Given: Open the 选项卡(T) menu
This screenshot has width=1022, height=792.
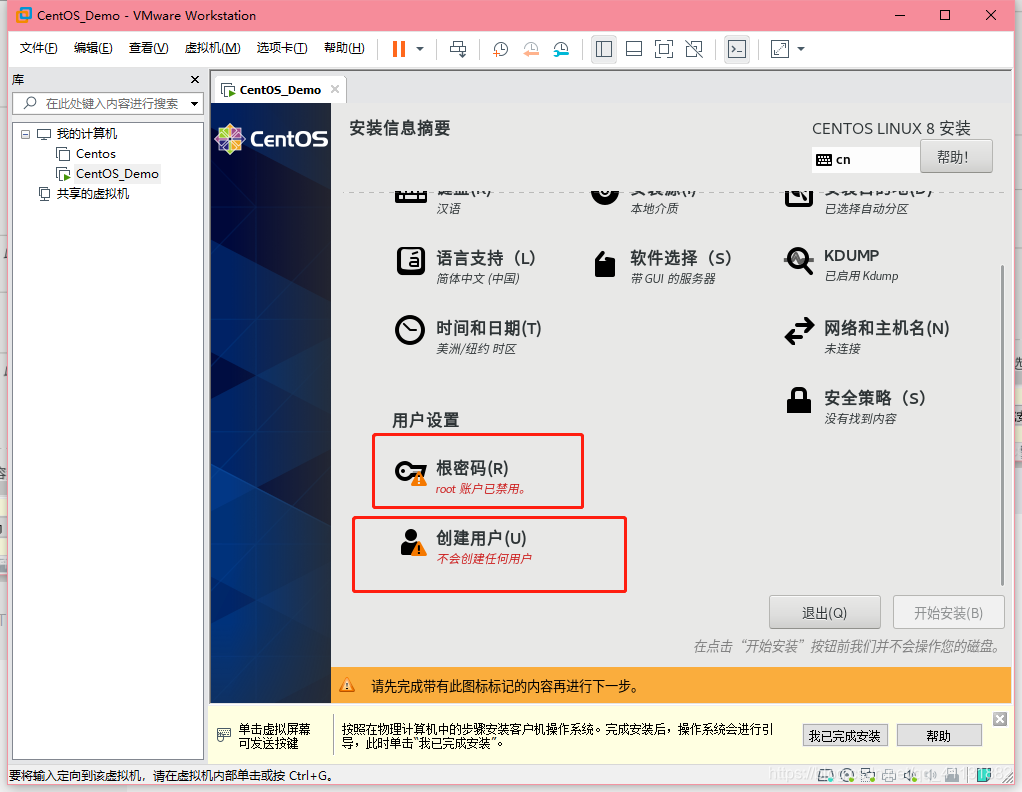Looking at the screenshot, I should (282, 48).
